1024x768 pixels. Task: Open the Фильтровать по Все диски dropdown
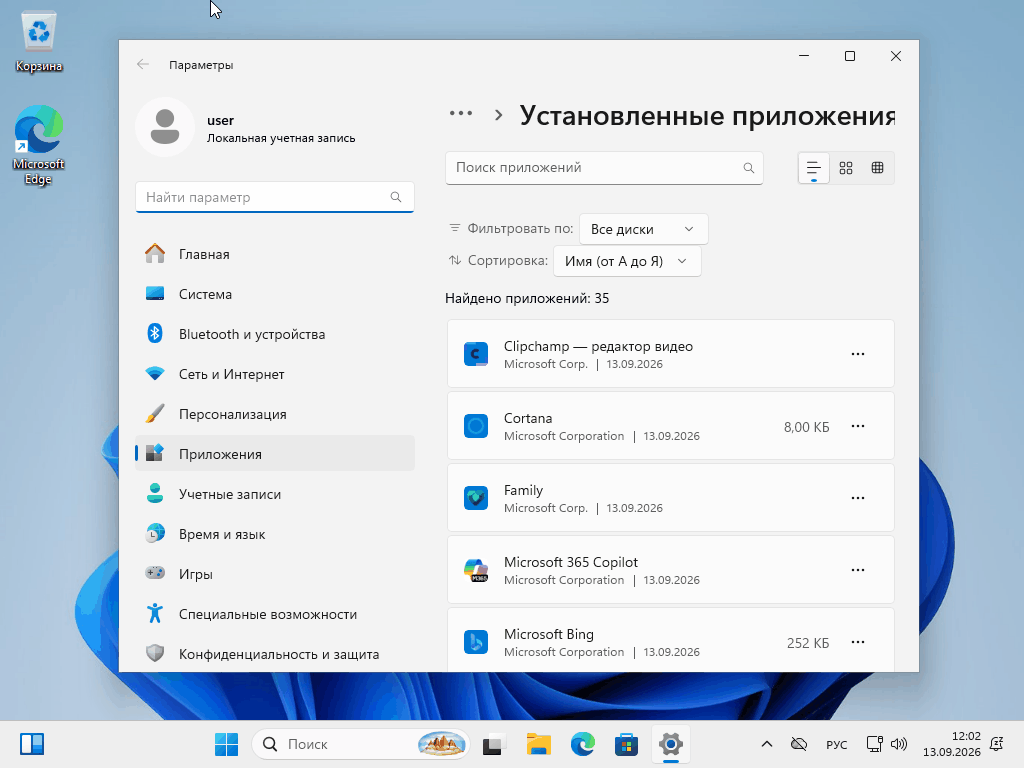point(643,229)
